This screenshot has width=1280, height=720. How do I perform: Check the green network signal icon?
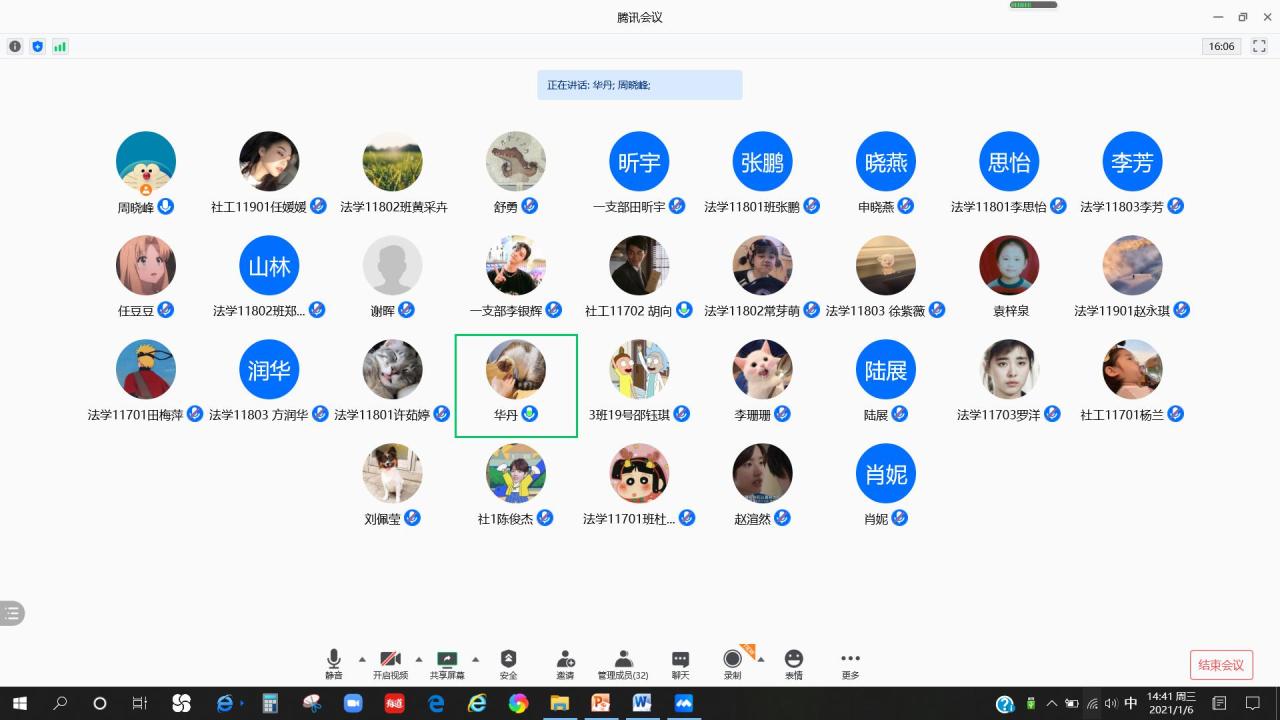pyautogui.click(x=60, y=46)
